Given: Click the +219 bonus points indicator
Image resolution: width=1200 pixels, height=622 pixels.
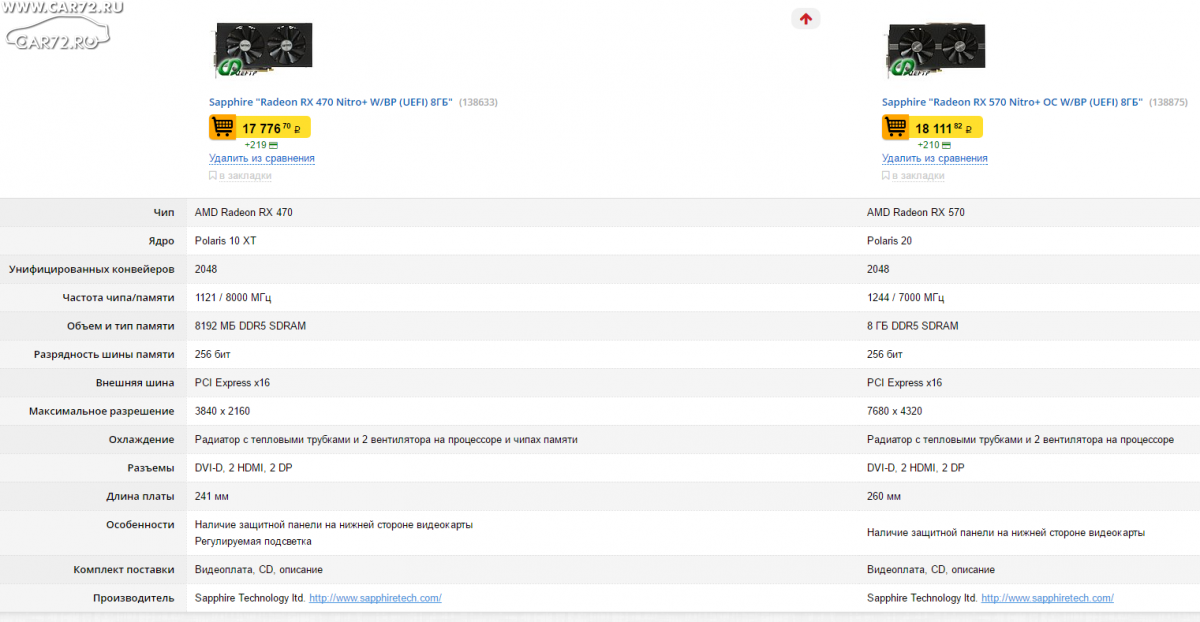Looking at the screenshot, I should tap(261, 145).
